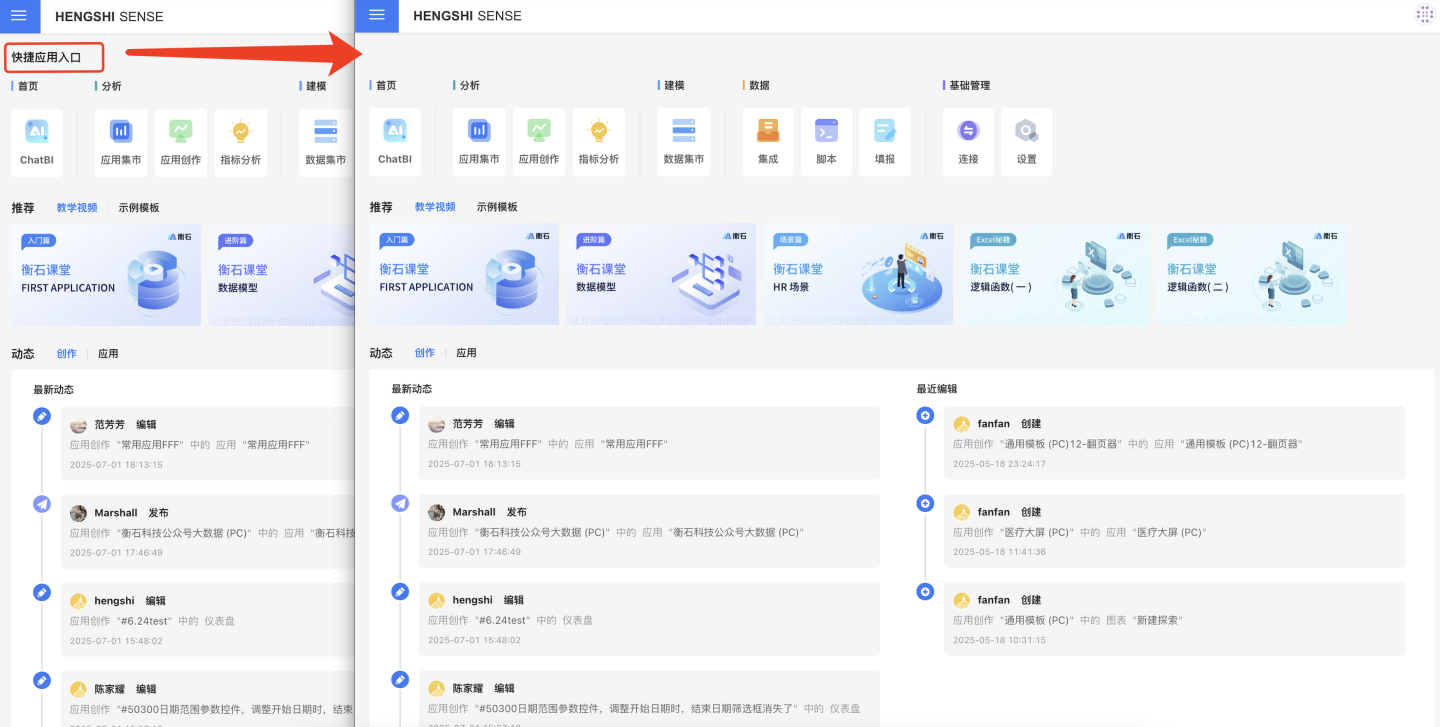Click the 填报 data entry icon

(x=884, y=140)
